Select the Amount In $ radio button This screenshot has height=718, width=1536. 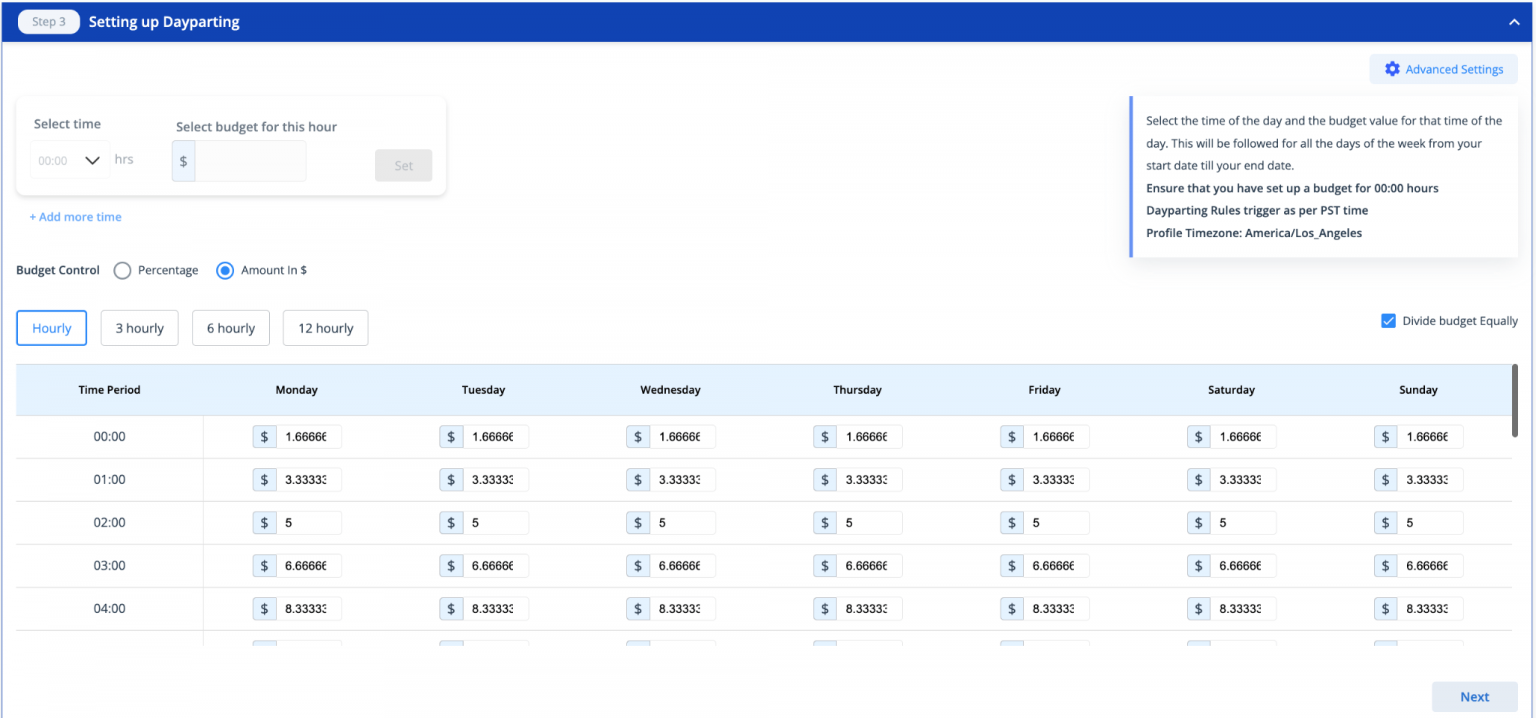tap(225, 270)
